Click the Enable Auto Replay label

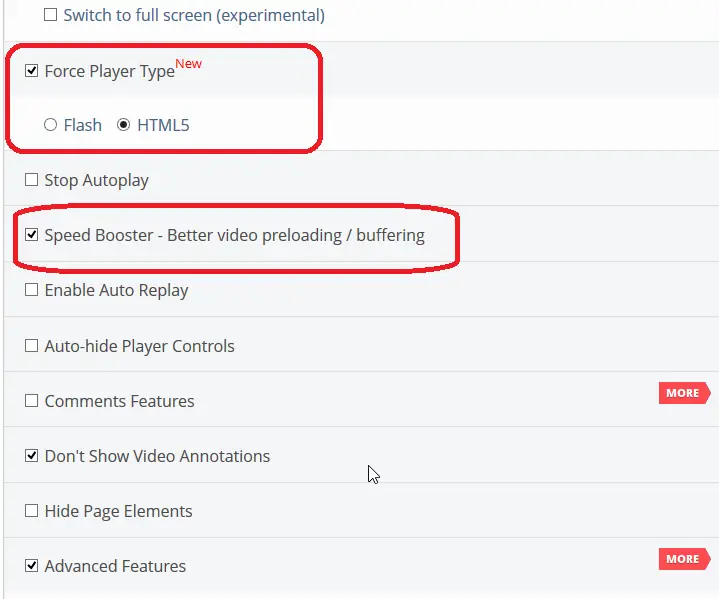pos(116,291)
